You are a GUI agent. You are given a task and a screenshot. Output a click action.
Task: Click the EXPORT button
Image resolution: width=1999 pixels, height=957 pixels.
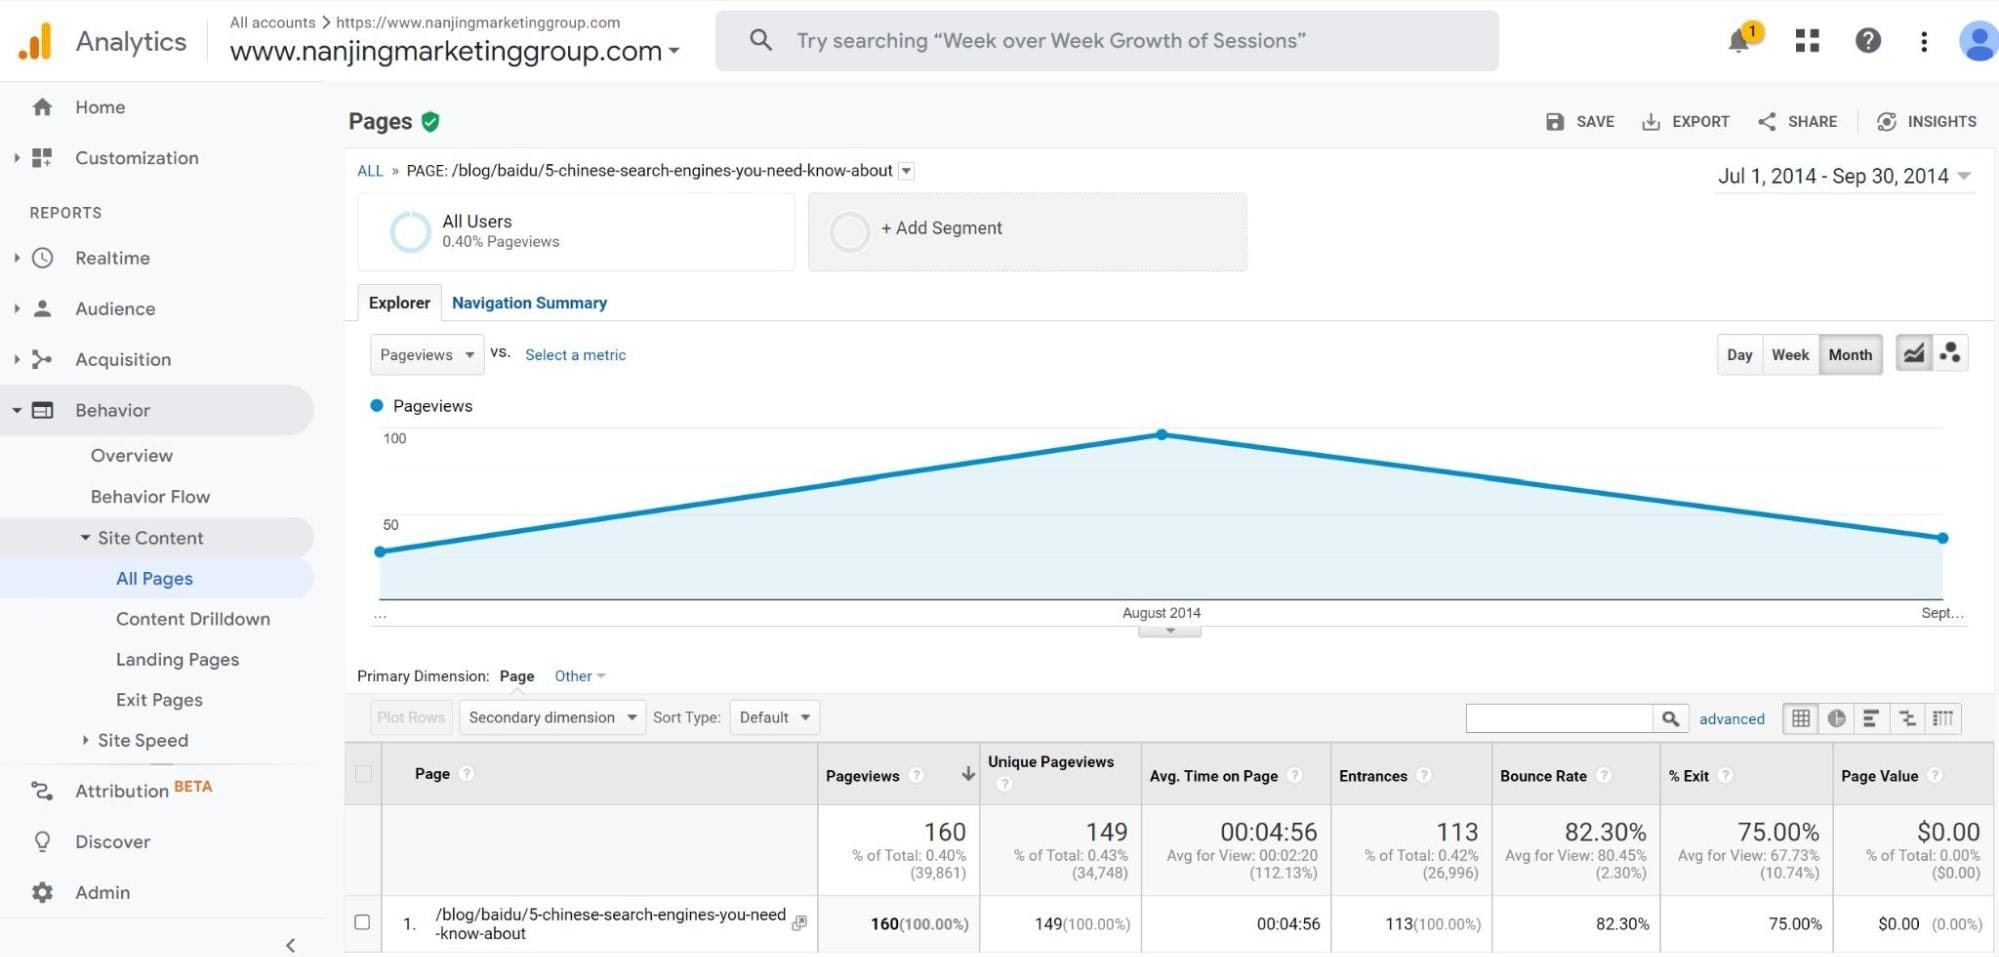pos(1686,121)
